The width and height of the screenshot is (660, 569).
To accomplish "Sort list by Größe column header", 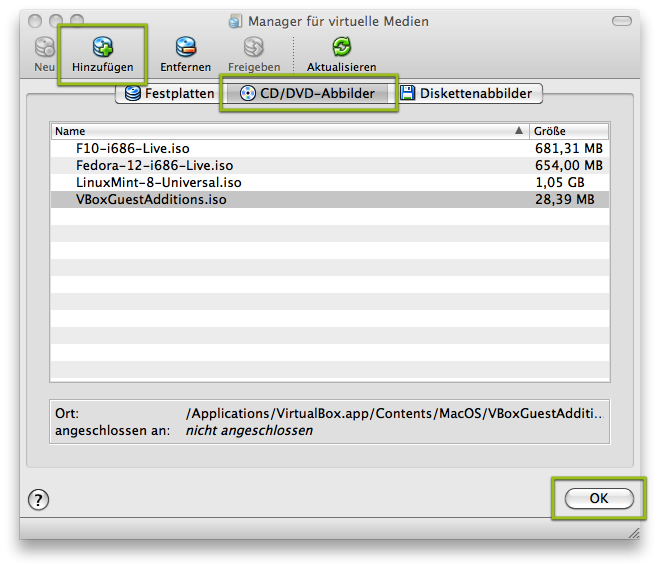I will [x=569, y=131].
